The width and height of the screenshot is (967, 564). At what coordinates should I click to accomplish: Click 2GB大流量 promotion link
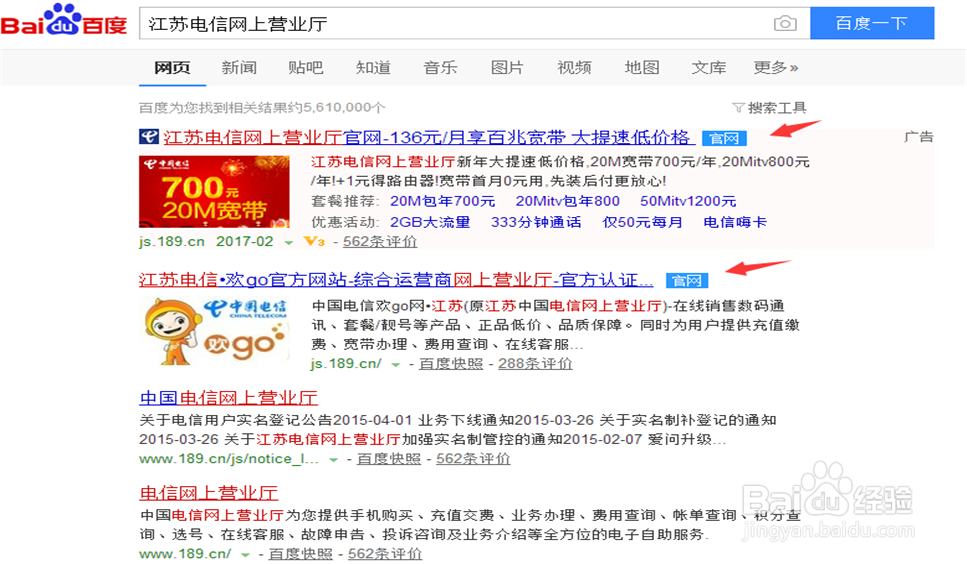coord(430,222)
